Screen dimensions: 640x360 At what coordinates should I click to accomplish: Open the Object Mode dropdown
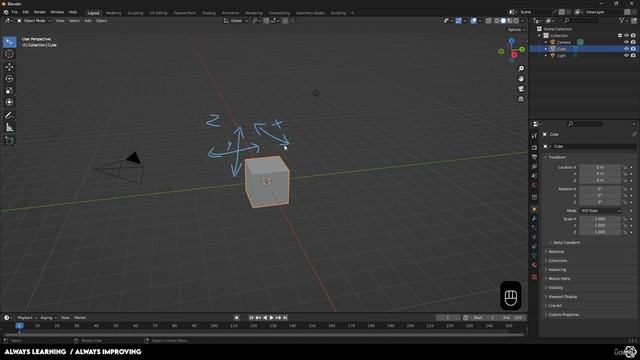pos(34,21)
